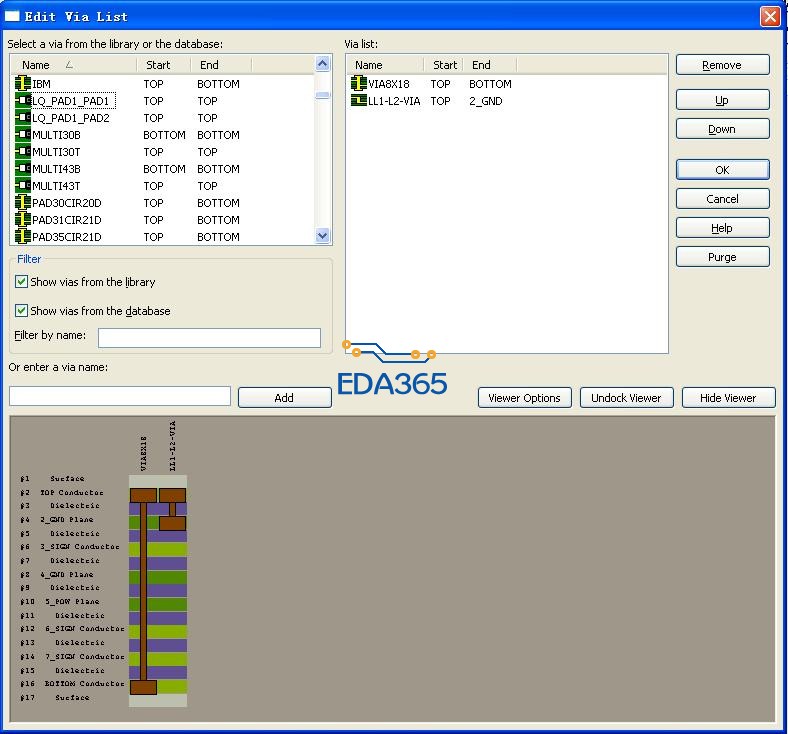Sort library list by Name column header

tap(73, 65)
